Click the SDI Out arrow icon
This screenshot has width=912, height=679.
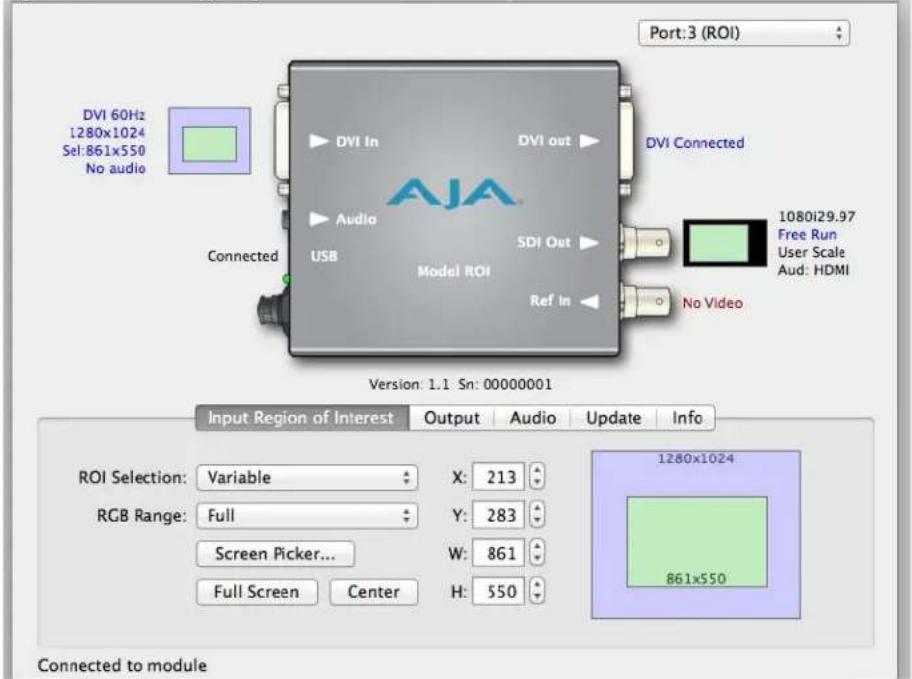point(589,243)
